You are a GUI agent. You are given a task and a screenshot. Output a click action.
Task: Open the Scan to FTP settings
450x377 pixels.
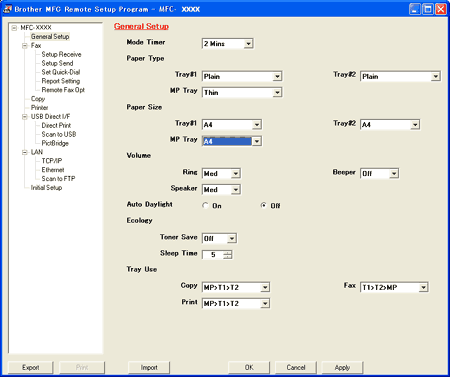[x=58, y=179]
